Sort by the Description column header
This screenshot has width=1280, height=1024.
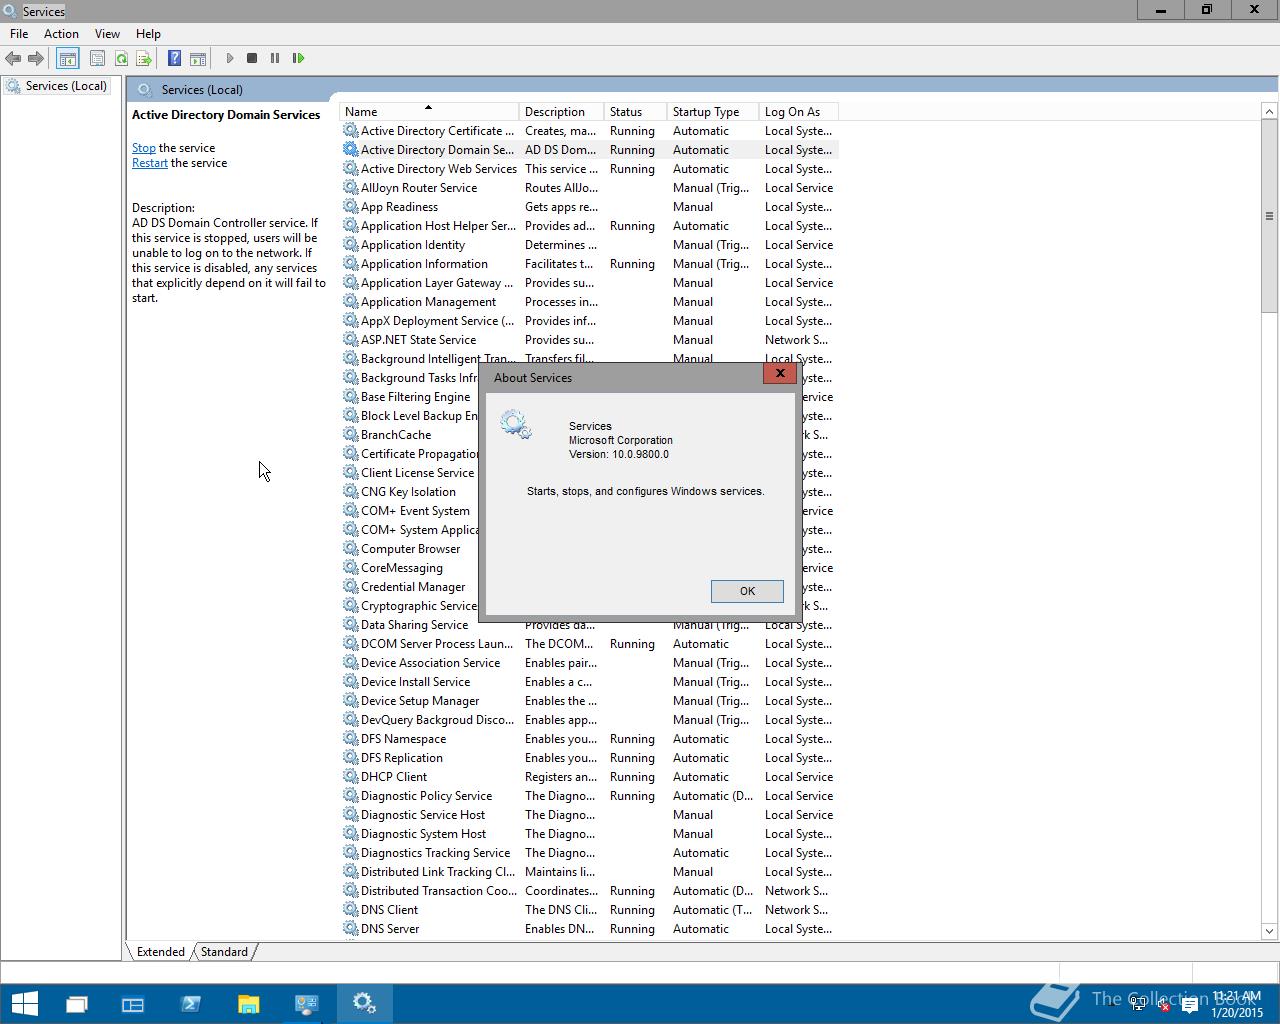561,111
